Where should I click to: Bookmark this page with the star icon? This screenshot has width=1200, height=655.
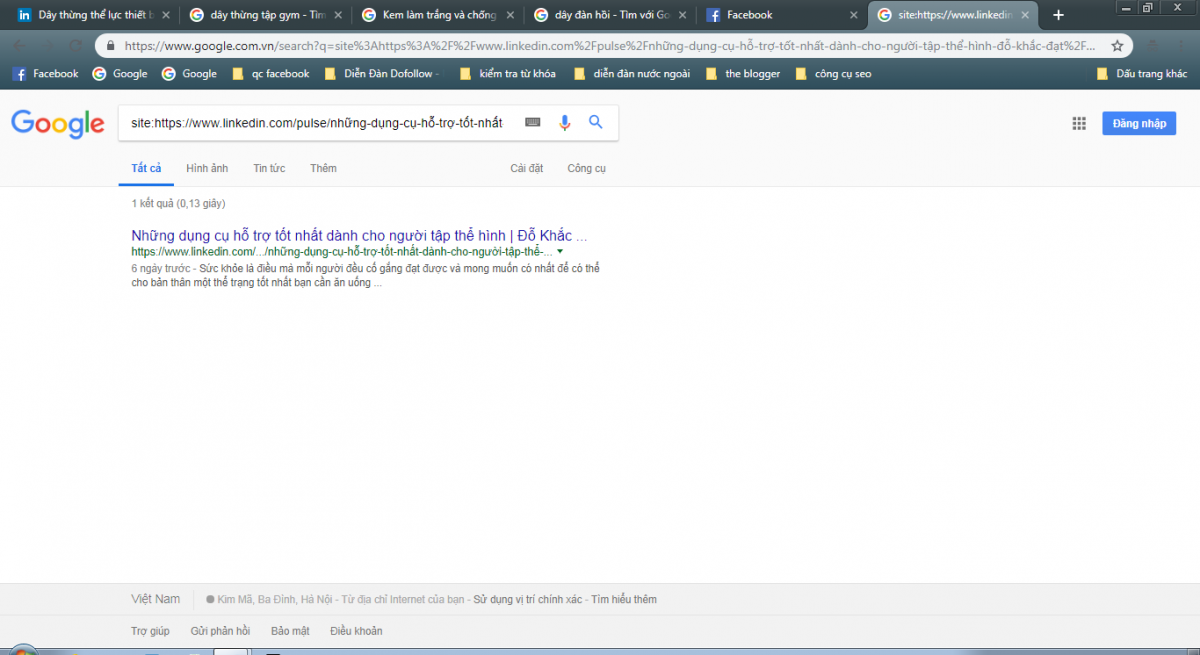coord(1117,46)
